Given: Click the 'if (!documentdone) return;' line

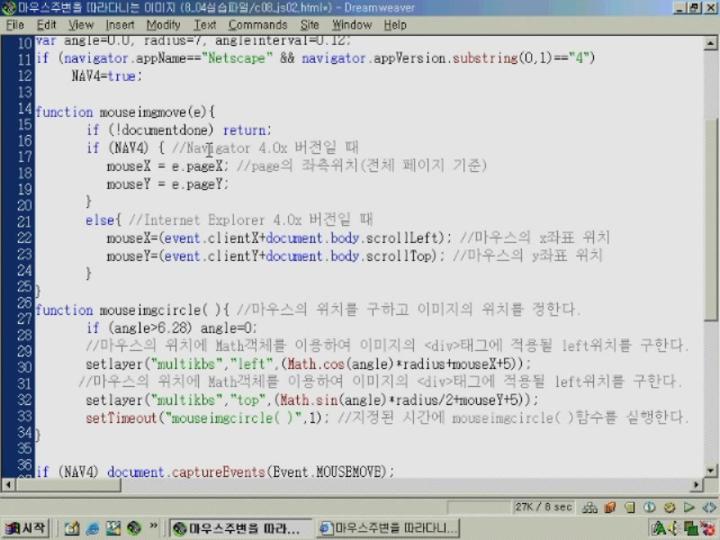Looking at the screenshot, I should click(x=179, y=130).
